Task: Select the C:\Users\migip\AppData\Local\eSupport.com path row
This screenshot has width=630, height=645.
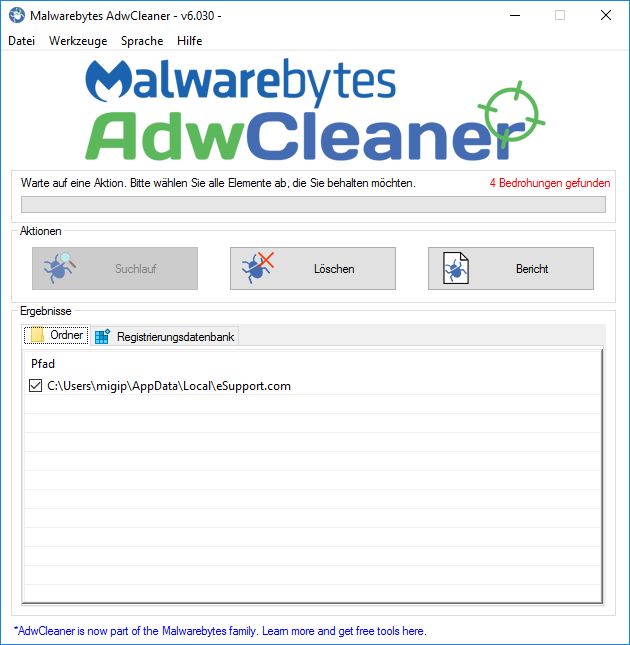Action: pyautogui.click(x=313, y=386)
